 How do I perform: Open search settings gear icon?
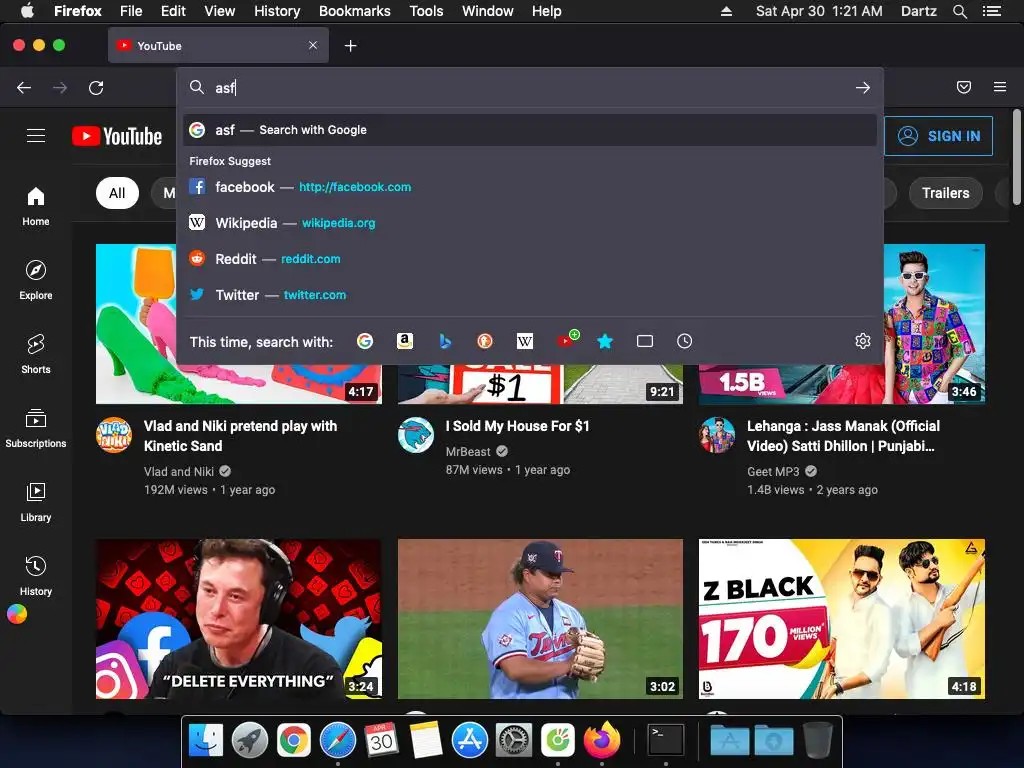point(863,341)
